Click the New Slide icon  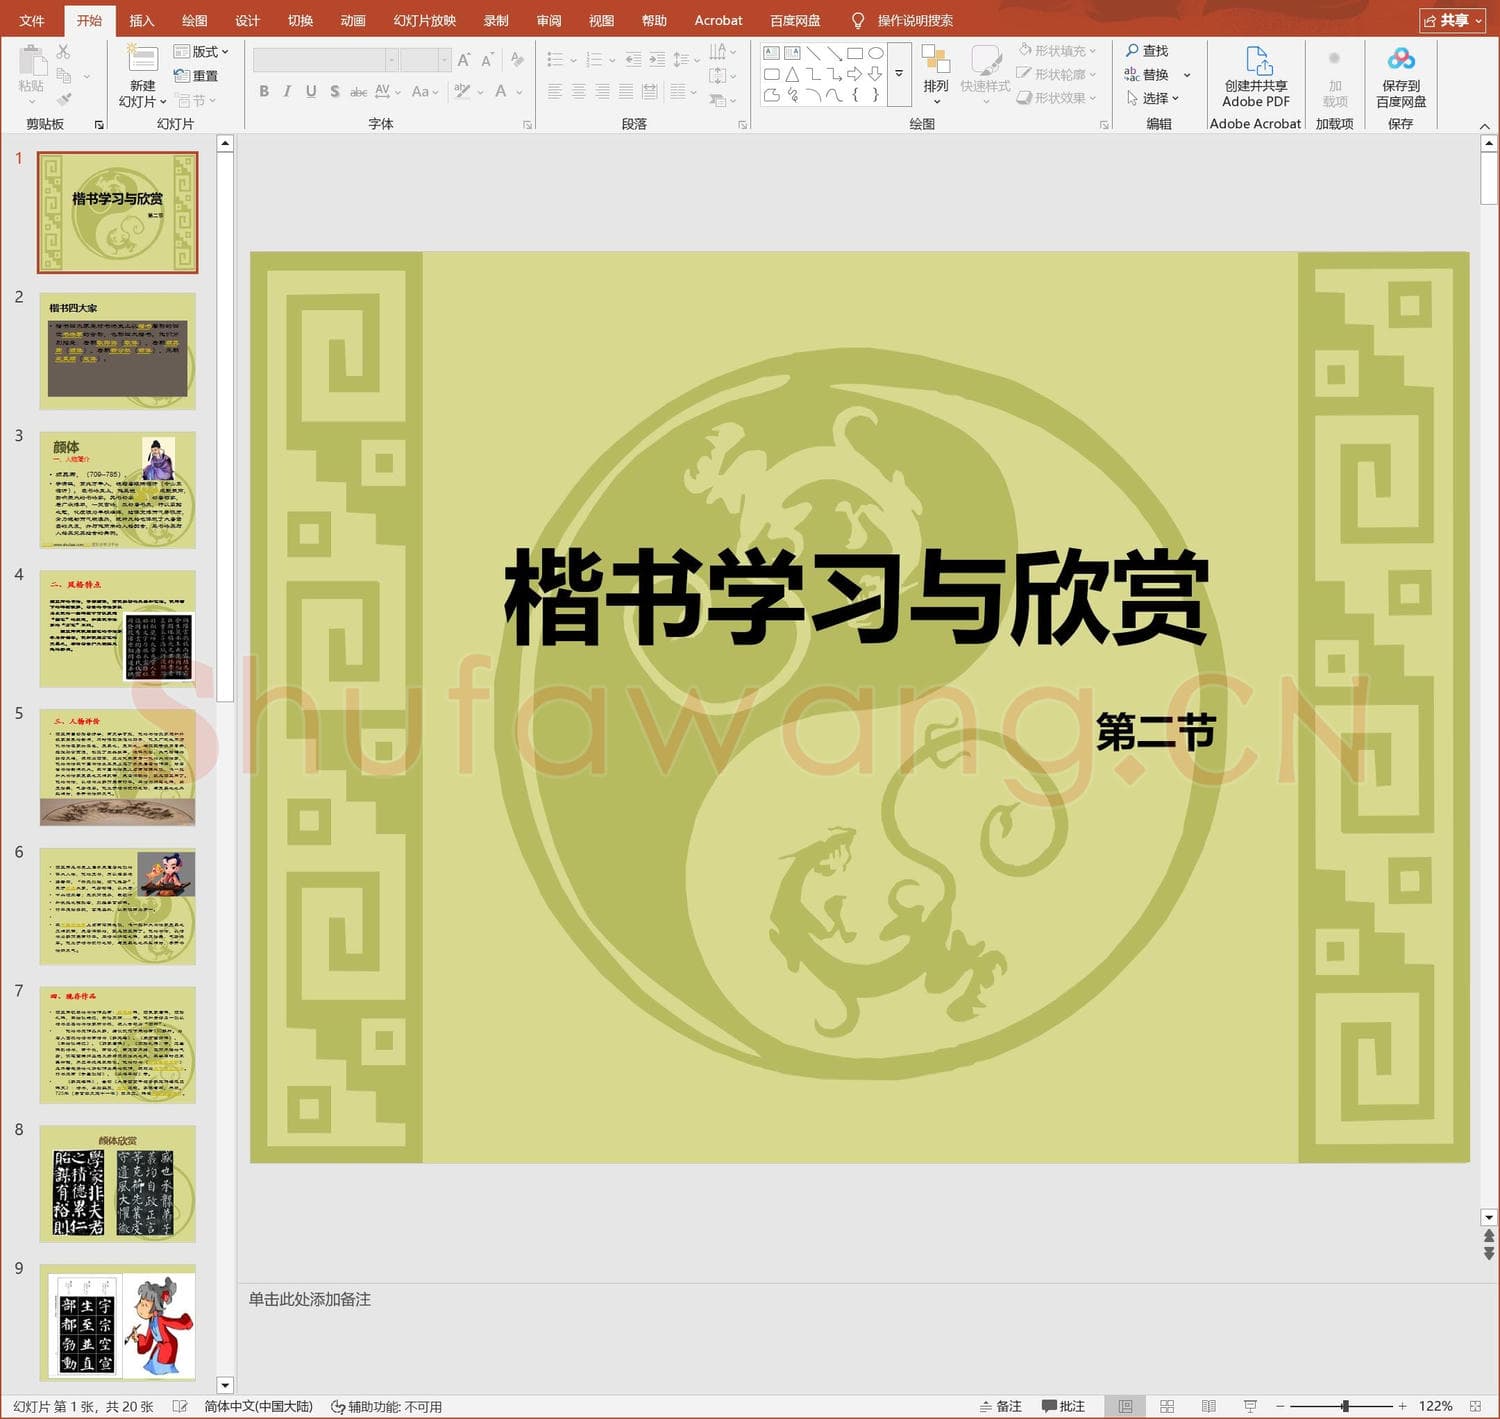142,58
